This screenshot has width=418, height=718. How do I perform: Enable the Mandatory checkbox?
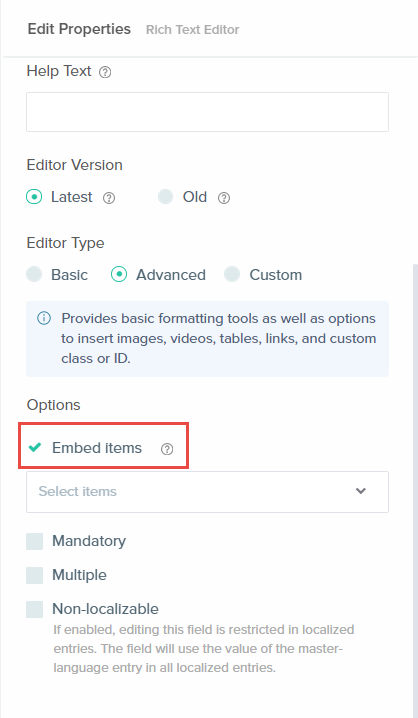coord(34,541)
